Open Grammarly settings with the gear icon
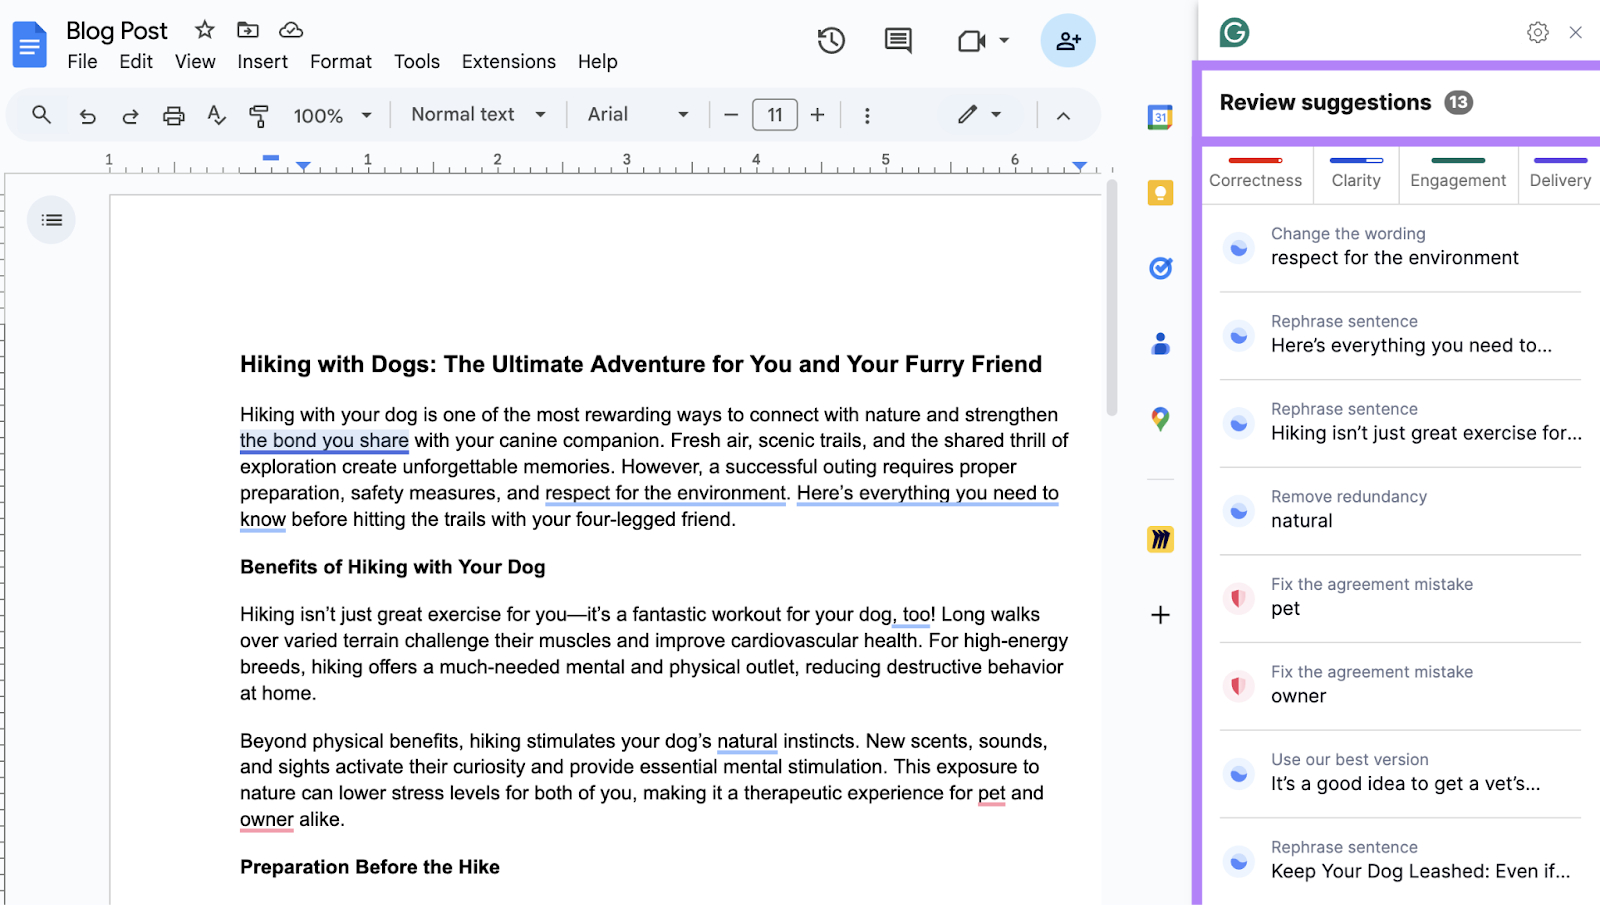Viewport: 1600px width, 905px height. coord(1537,32)
